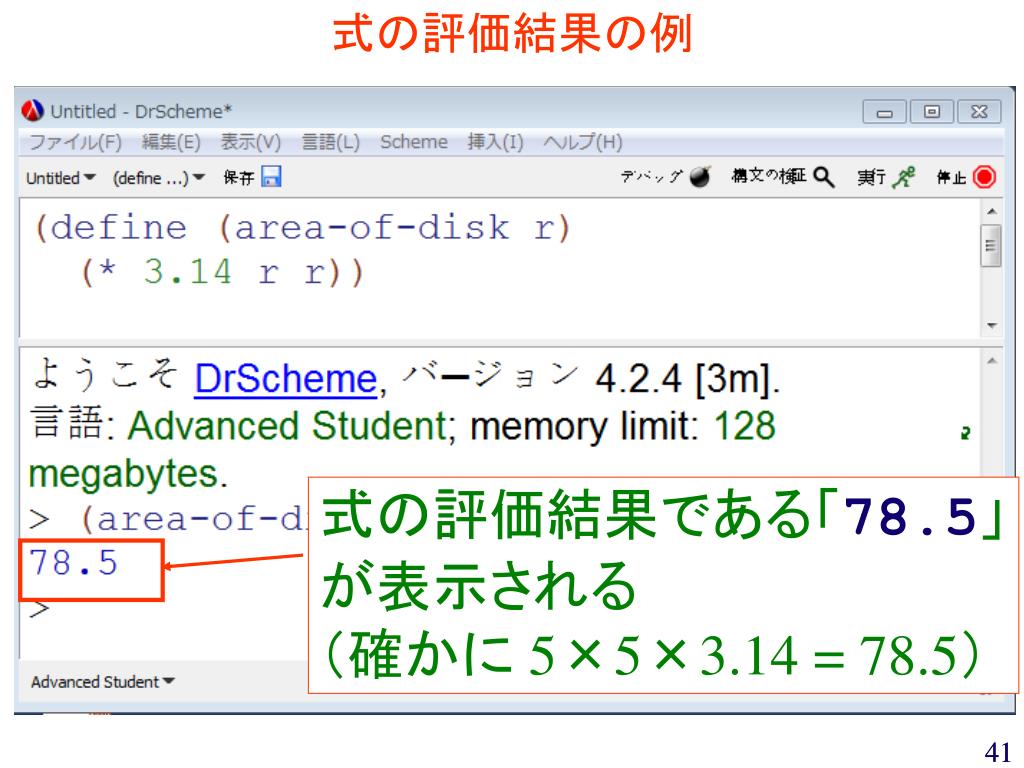Follow the DrScheme hyperlink
The height and width of the screenshot is (768, 1024).
(286, 378)
